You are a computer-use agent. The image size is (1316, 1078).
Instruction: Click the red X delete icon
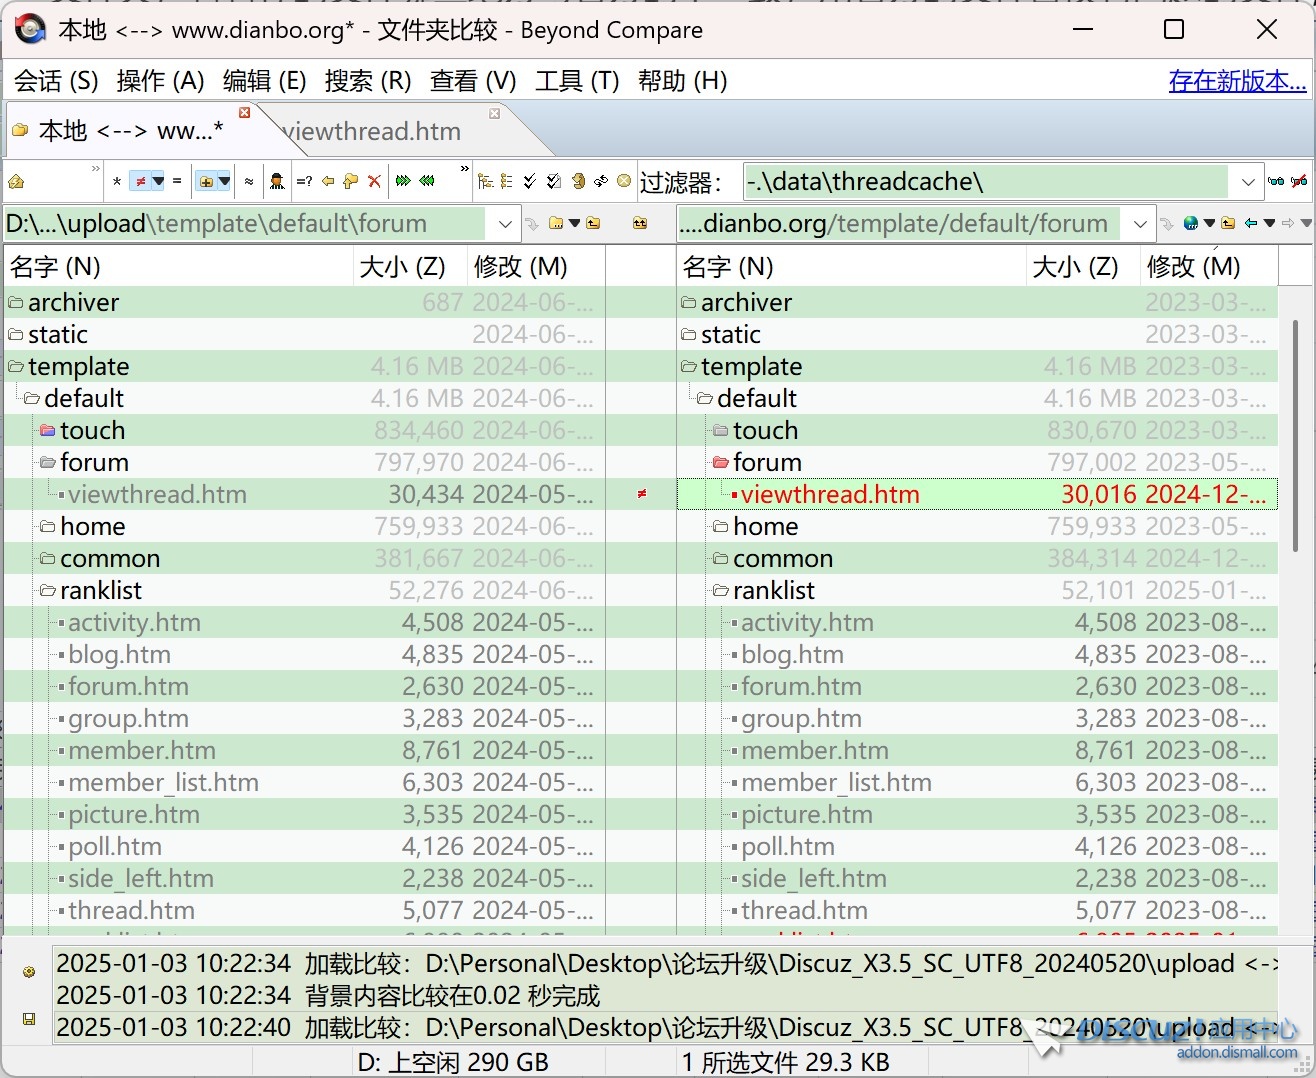tap(374, 181)
